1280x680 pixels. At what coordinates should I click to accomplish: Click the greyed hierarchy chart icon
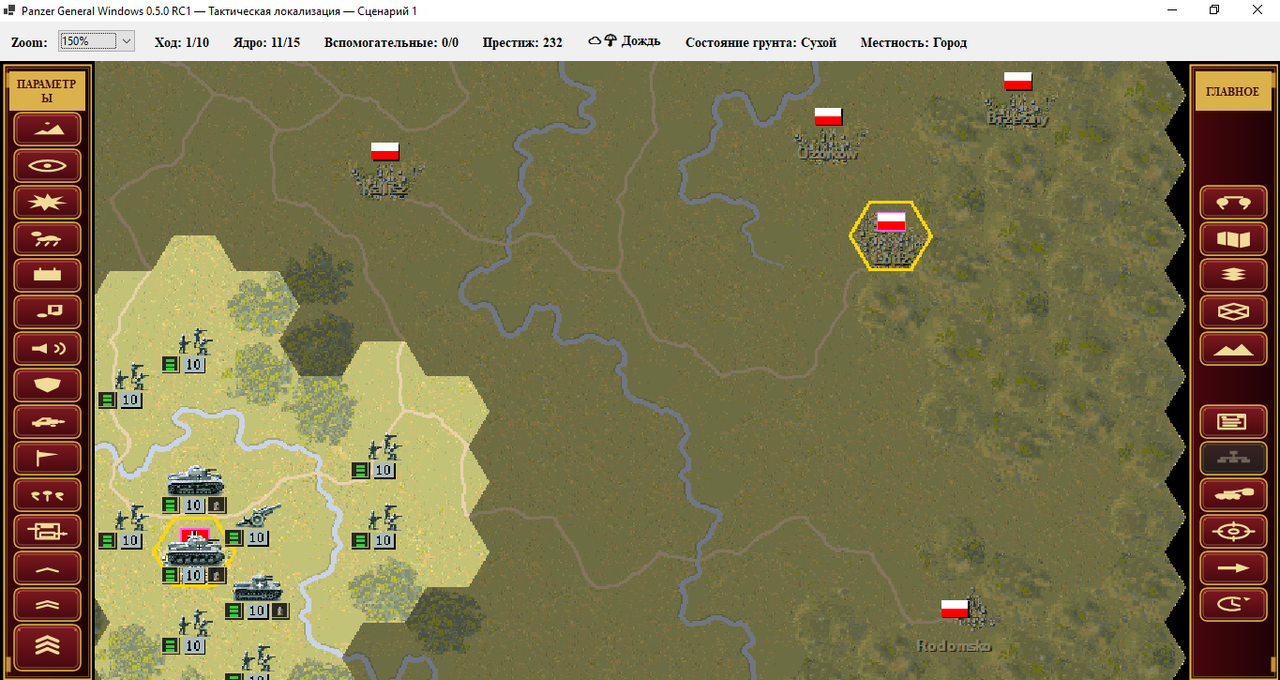[1232, 458]
